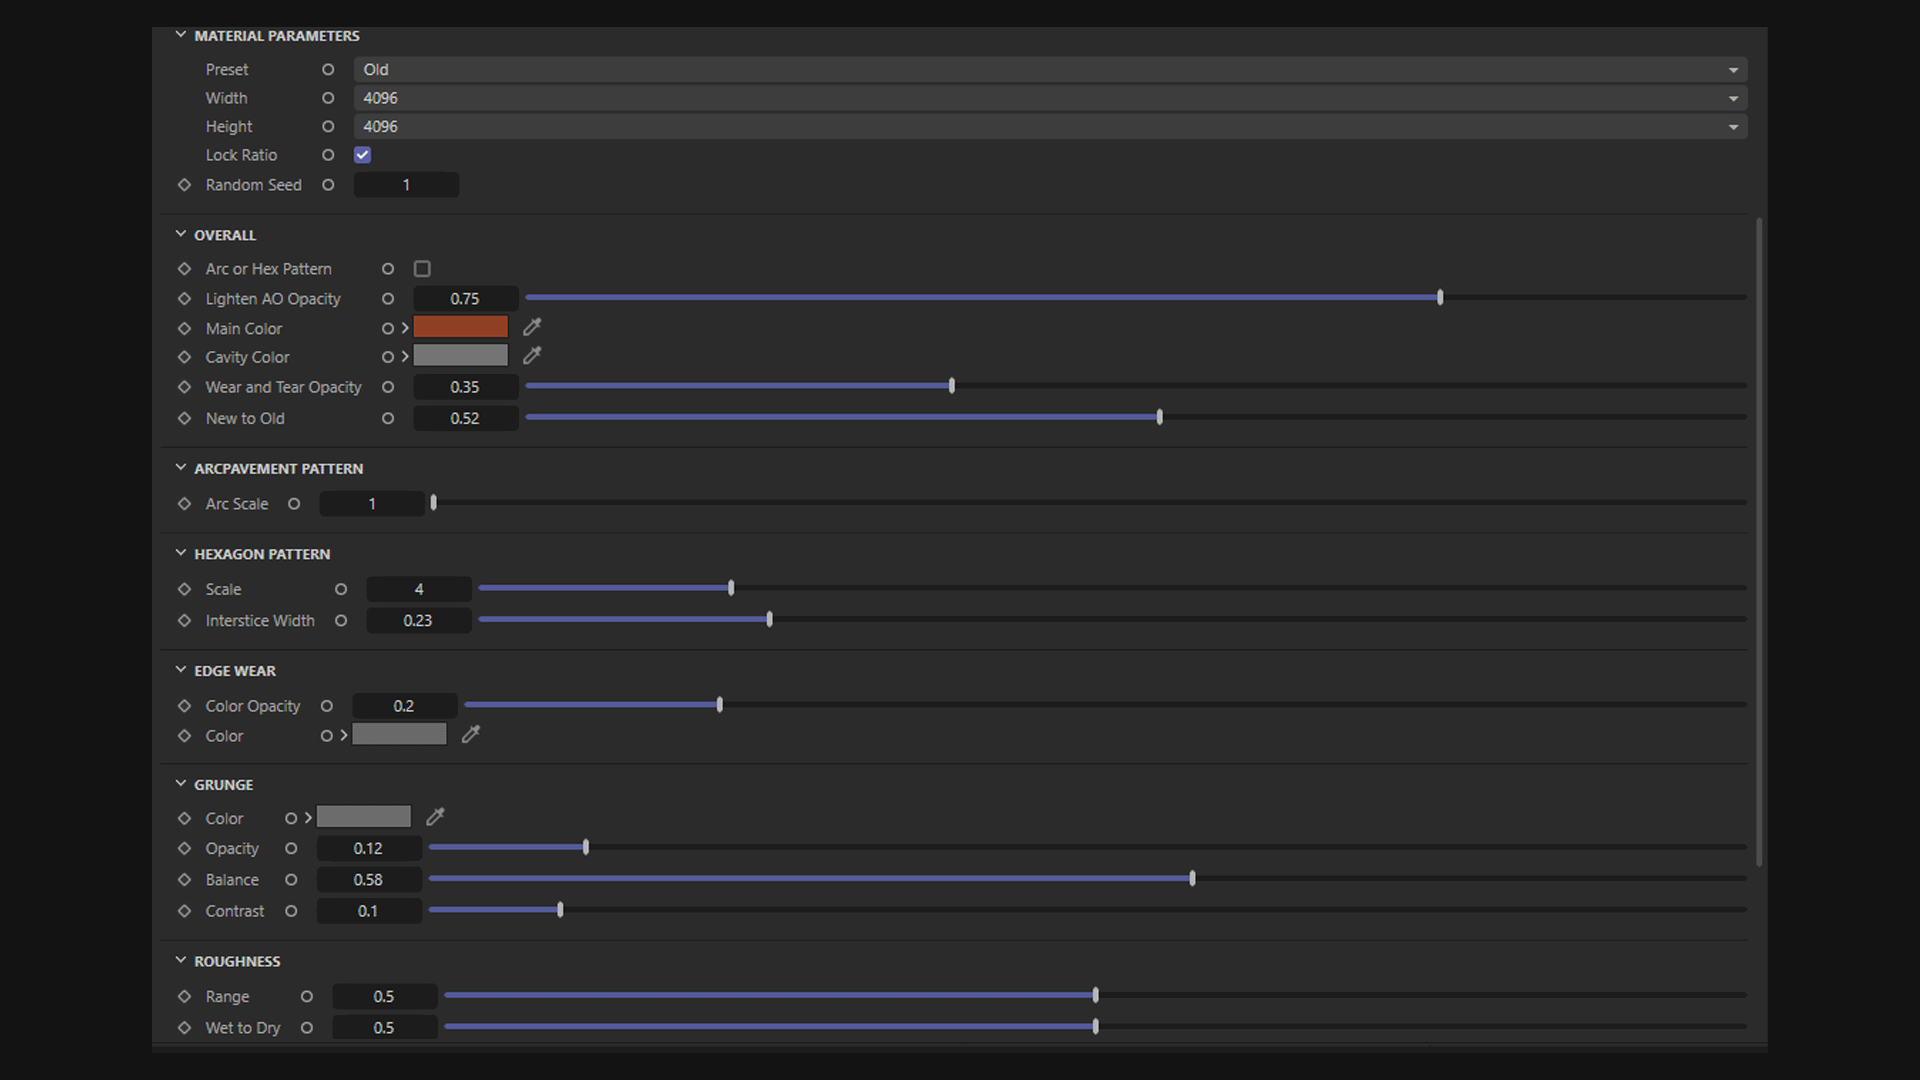Click the Cavity Color eyedropper icon
This screenshot has width=1920, height=1080.
pyautogui.click(x=532, y=355)
